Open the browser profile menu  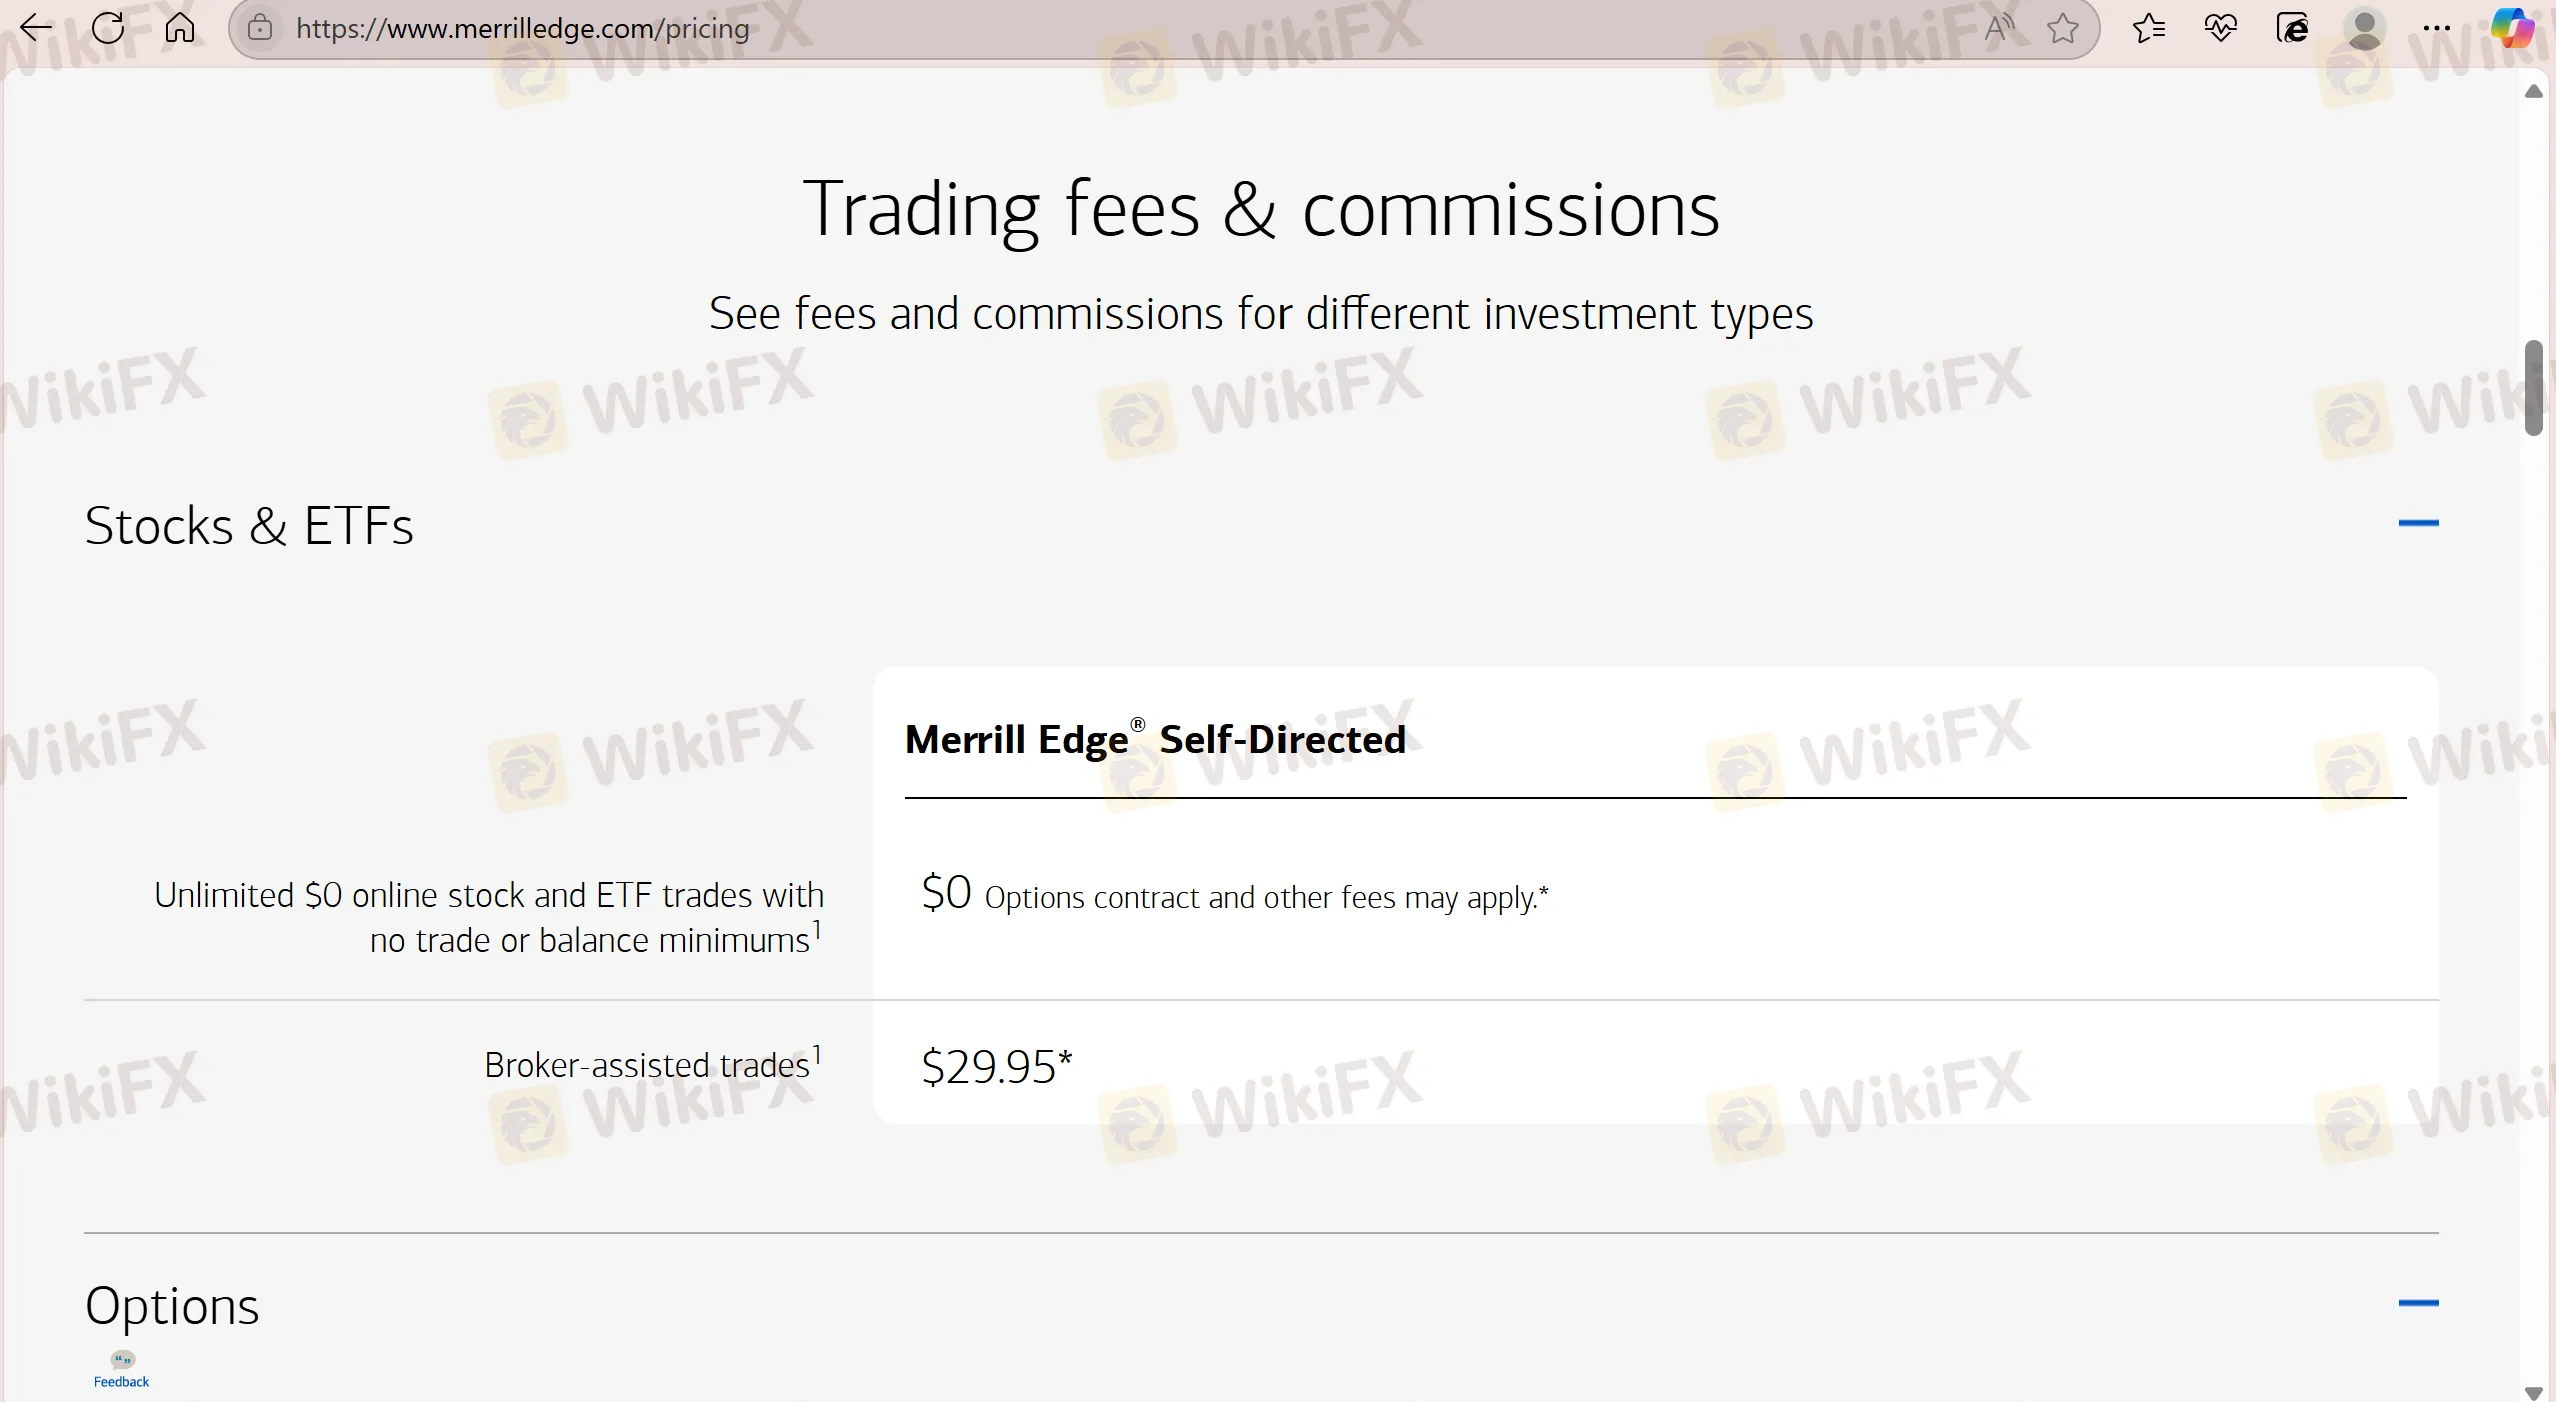pyautogui.click(x=2366, y=28)
